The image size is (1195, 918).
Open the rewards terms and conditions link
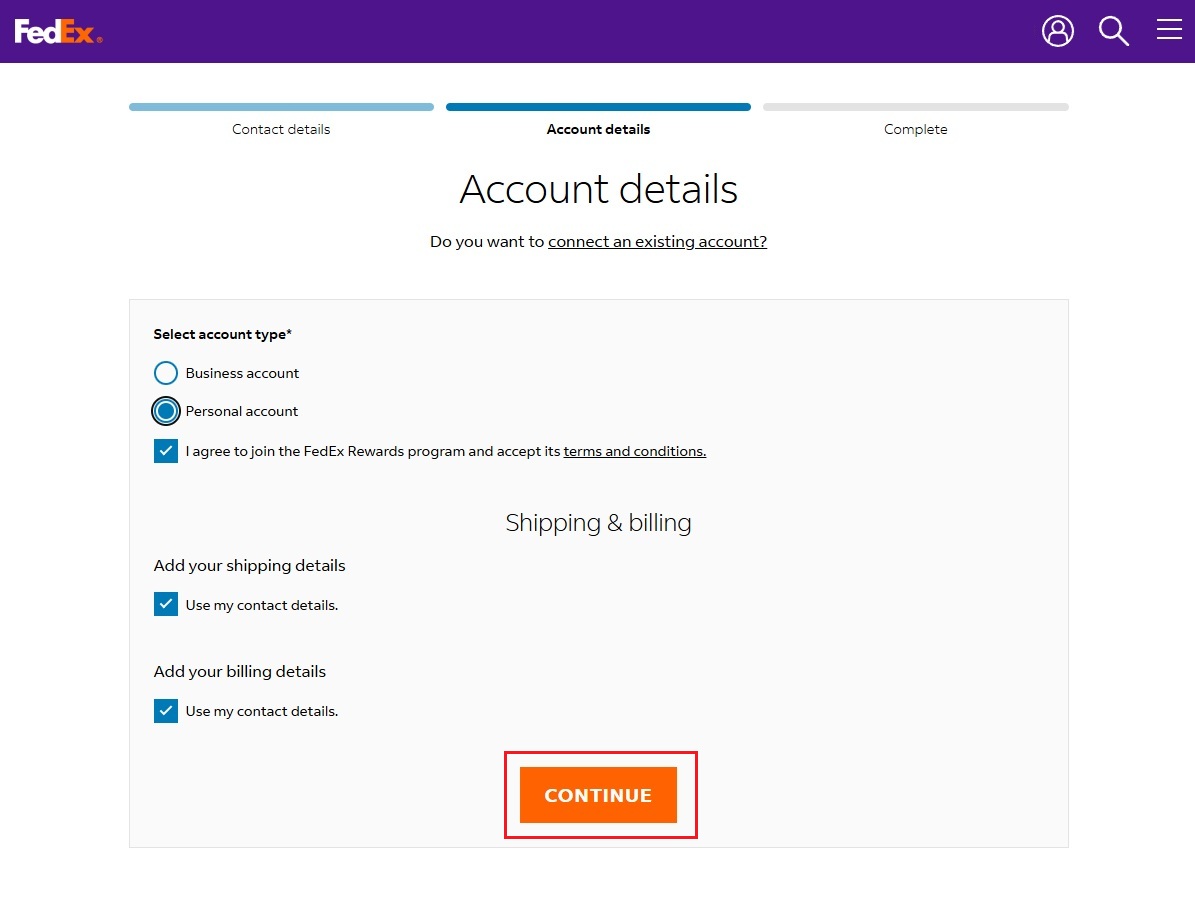click(x=634, y=451)
